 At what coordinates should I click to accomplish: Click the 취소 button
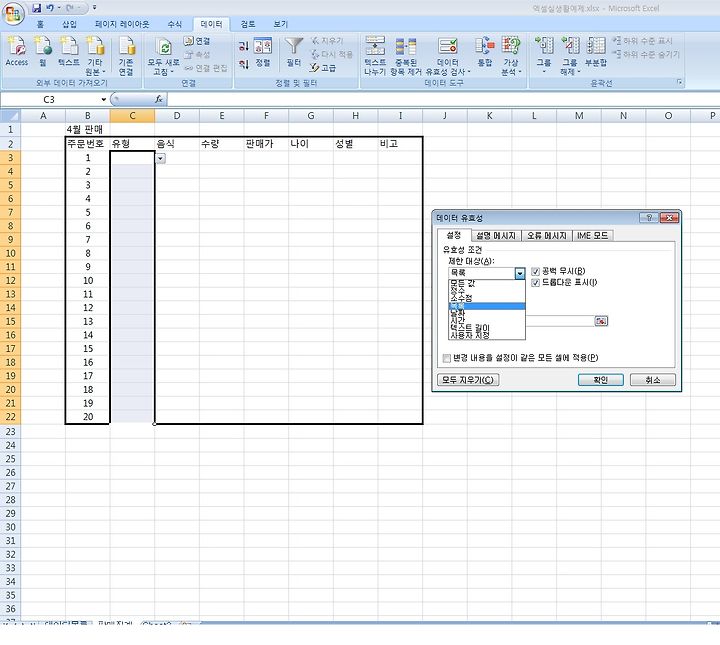pos(652,380)
